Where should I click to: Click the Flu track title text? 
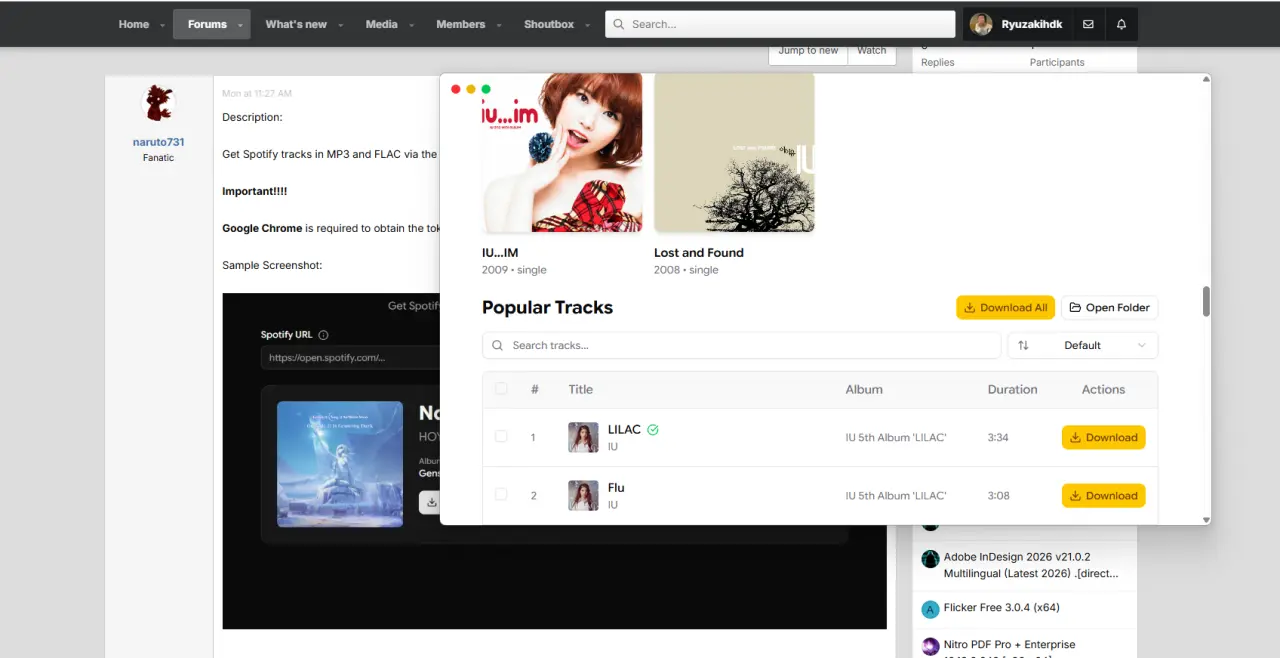(x=616, y=488)
